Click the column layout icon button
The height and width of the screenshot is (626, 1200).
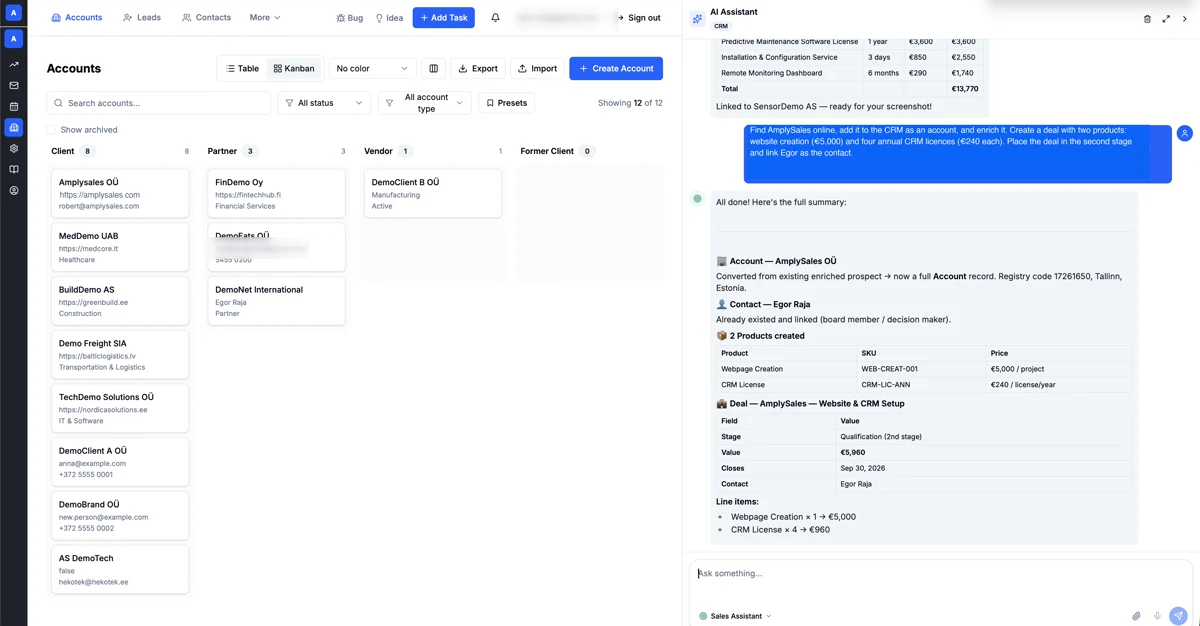(433, 68)
